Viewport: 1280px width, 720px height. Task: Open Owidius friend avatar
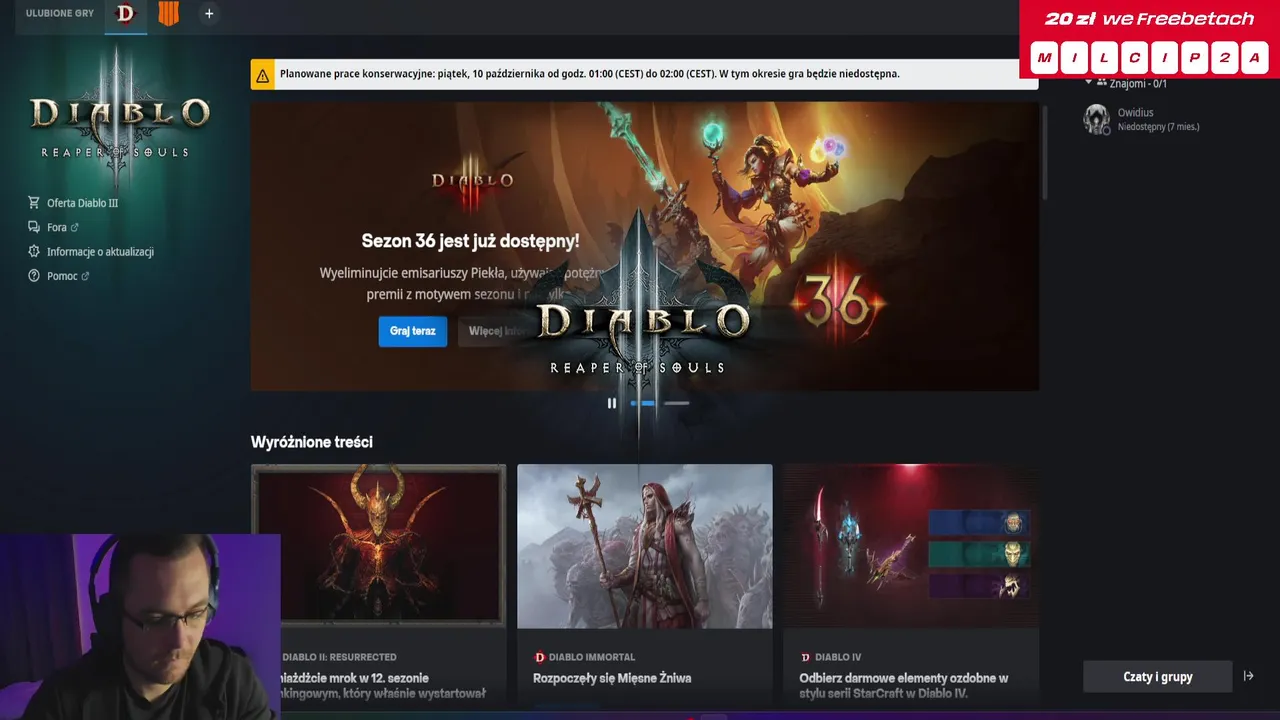1097,119
